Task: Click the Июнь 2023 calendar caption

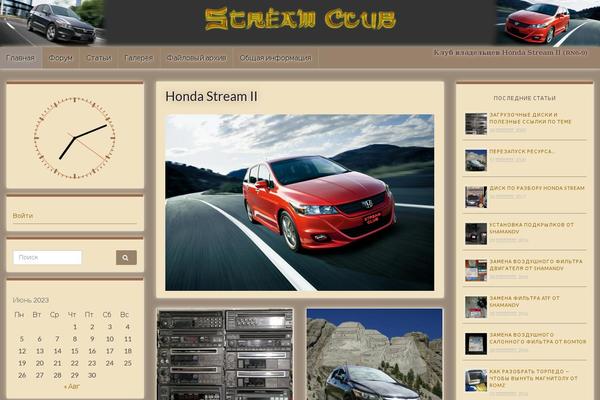Action: tap(31, 300)
